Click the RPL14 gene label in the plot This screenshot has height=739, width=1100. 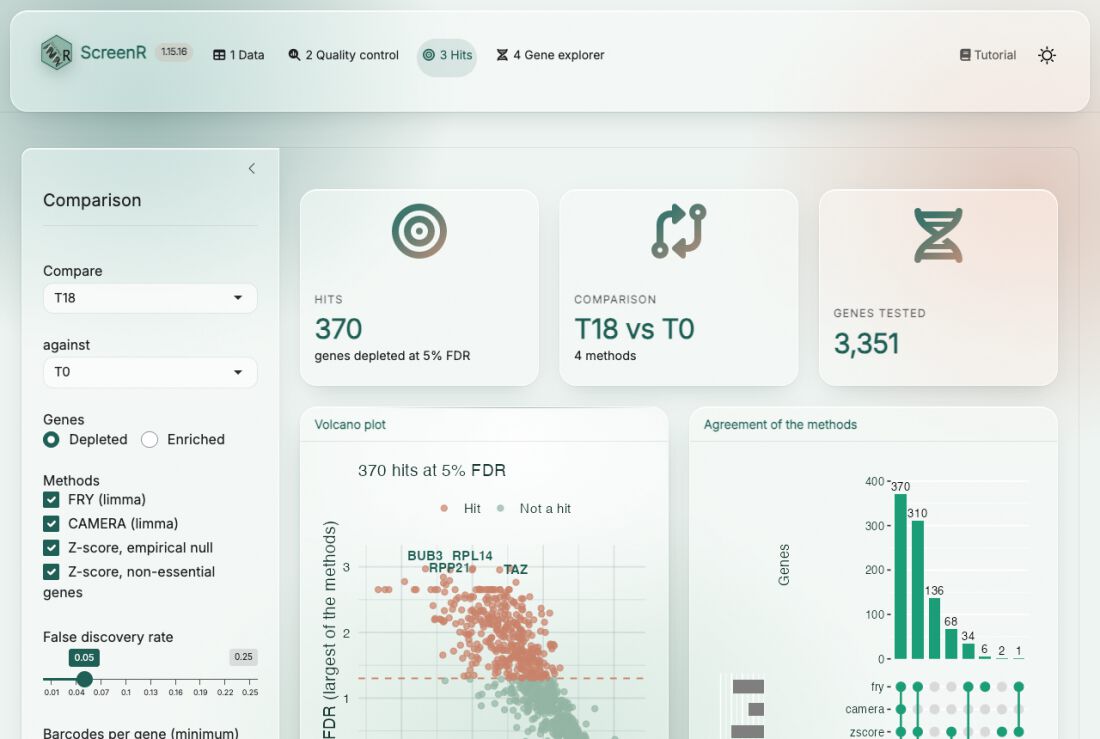tap(472, 556)
